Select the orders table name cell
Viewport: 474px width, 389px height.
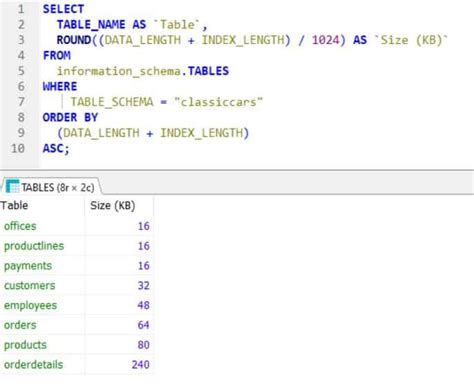(42, 325)
